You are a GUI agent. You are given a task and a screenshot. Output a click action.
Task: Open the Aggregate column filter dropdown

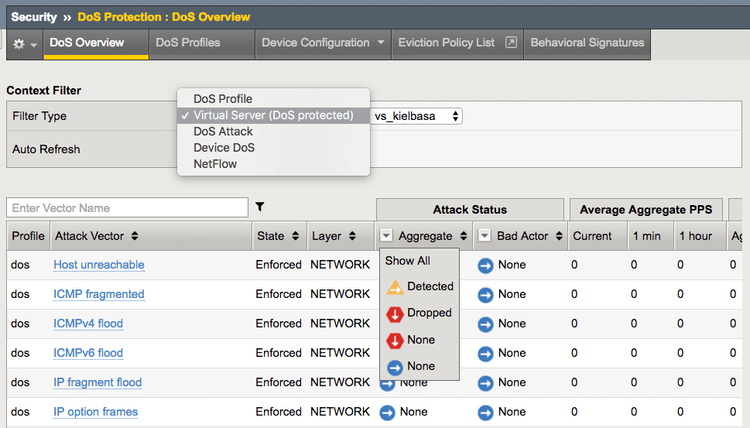386,236
